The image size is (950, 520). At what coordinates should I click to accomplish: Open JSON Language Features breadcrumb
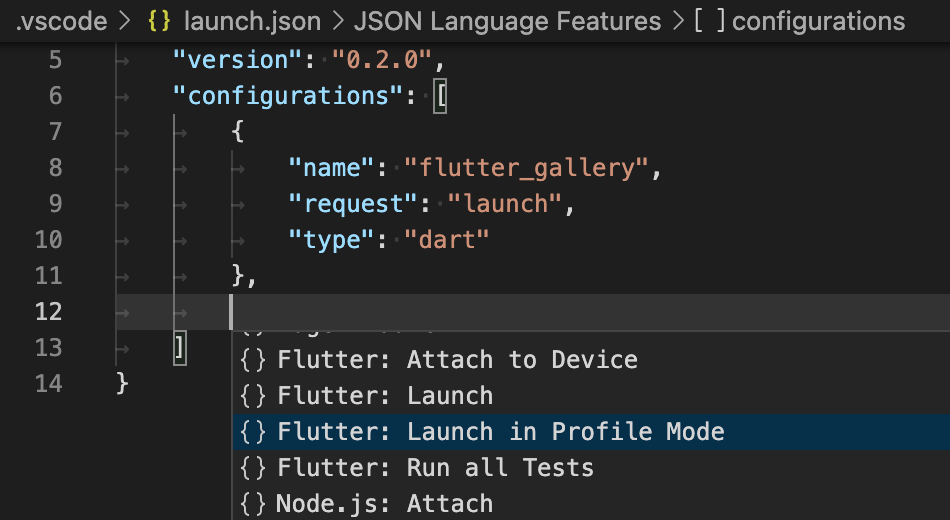[x=507, y=21]
